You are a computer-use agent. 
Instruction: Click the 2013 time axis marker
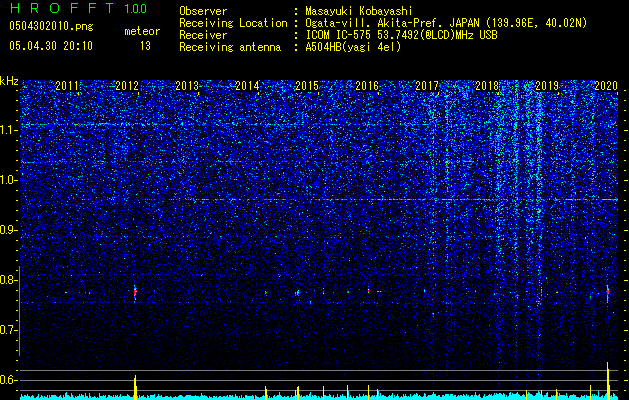pos(187,86)
